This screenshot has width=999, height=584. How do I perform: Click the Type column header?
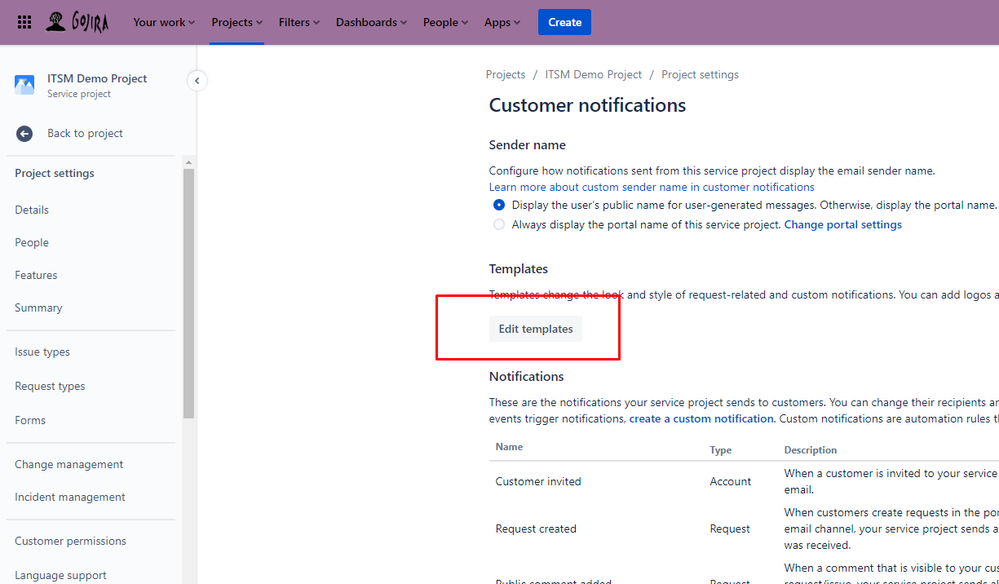tap(721, 450)
